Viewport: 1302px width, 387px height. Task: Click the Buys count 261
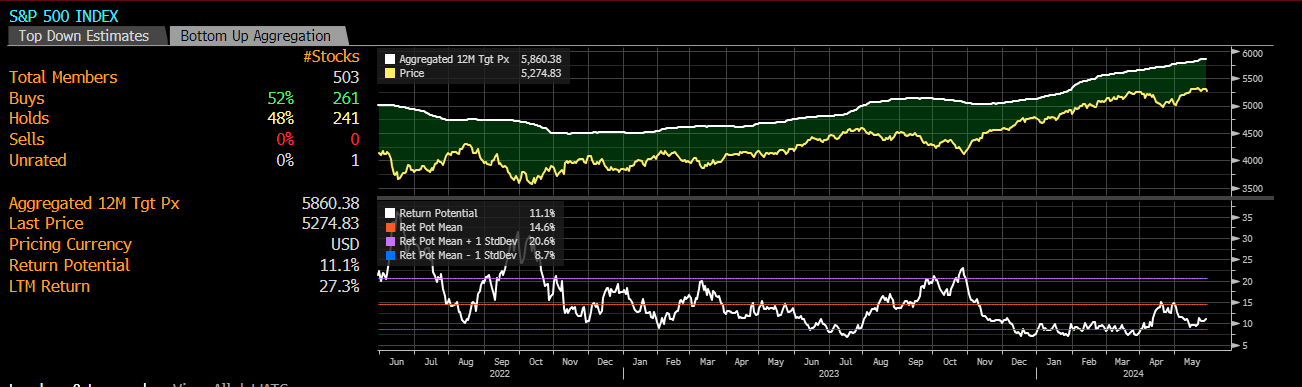pyautogui.click(x=346, y=98)
